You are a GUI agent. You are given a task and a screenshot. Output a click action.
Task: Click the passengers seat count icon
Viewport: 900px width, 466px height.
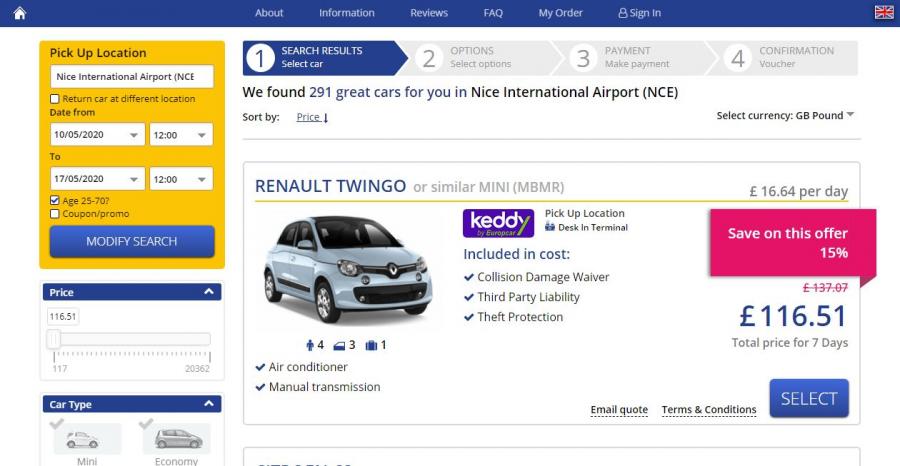310,345
